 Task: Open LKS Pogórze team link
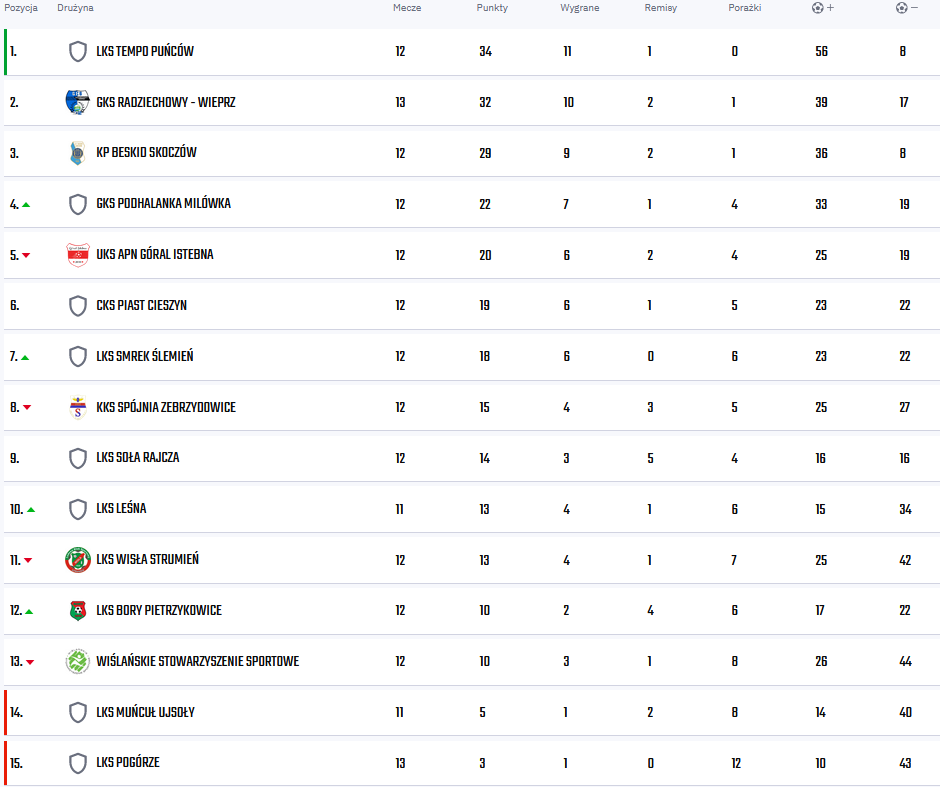click(128, 762)
